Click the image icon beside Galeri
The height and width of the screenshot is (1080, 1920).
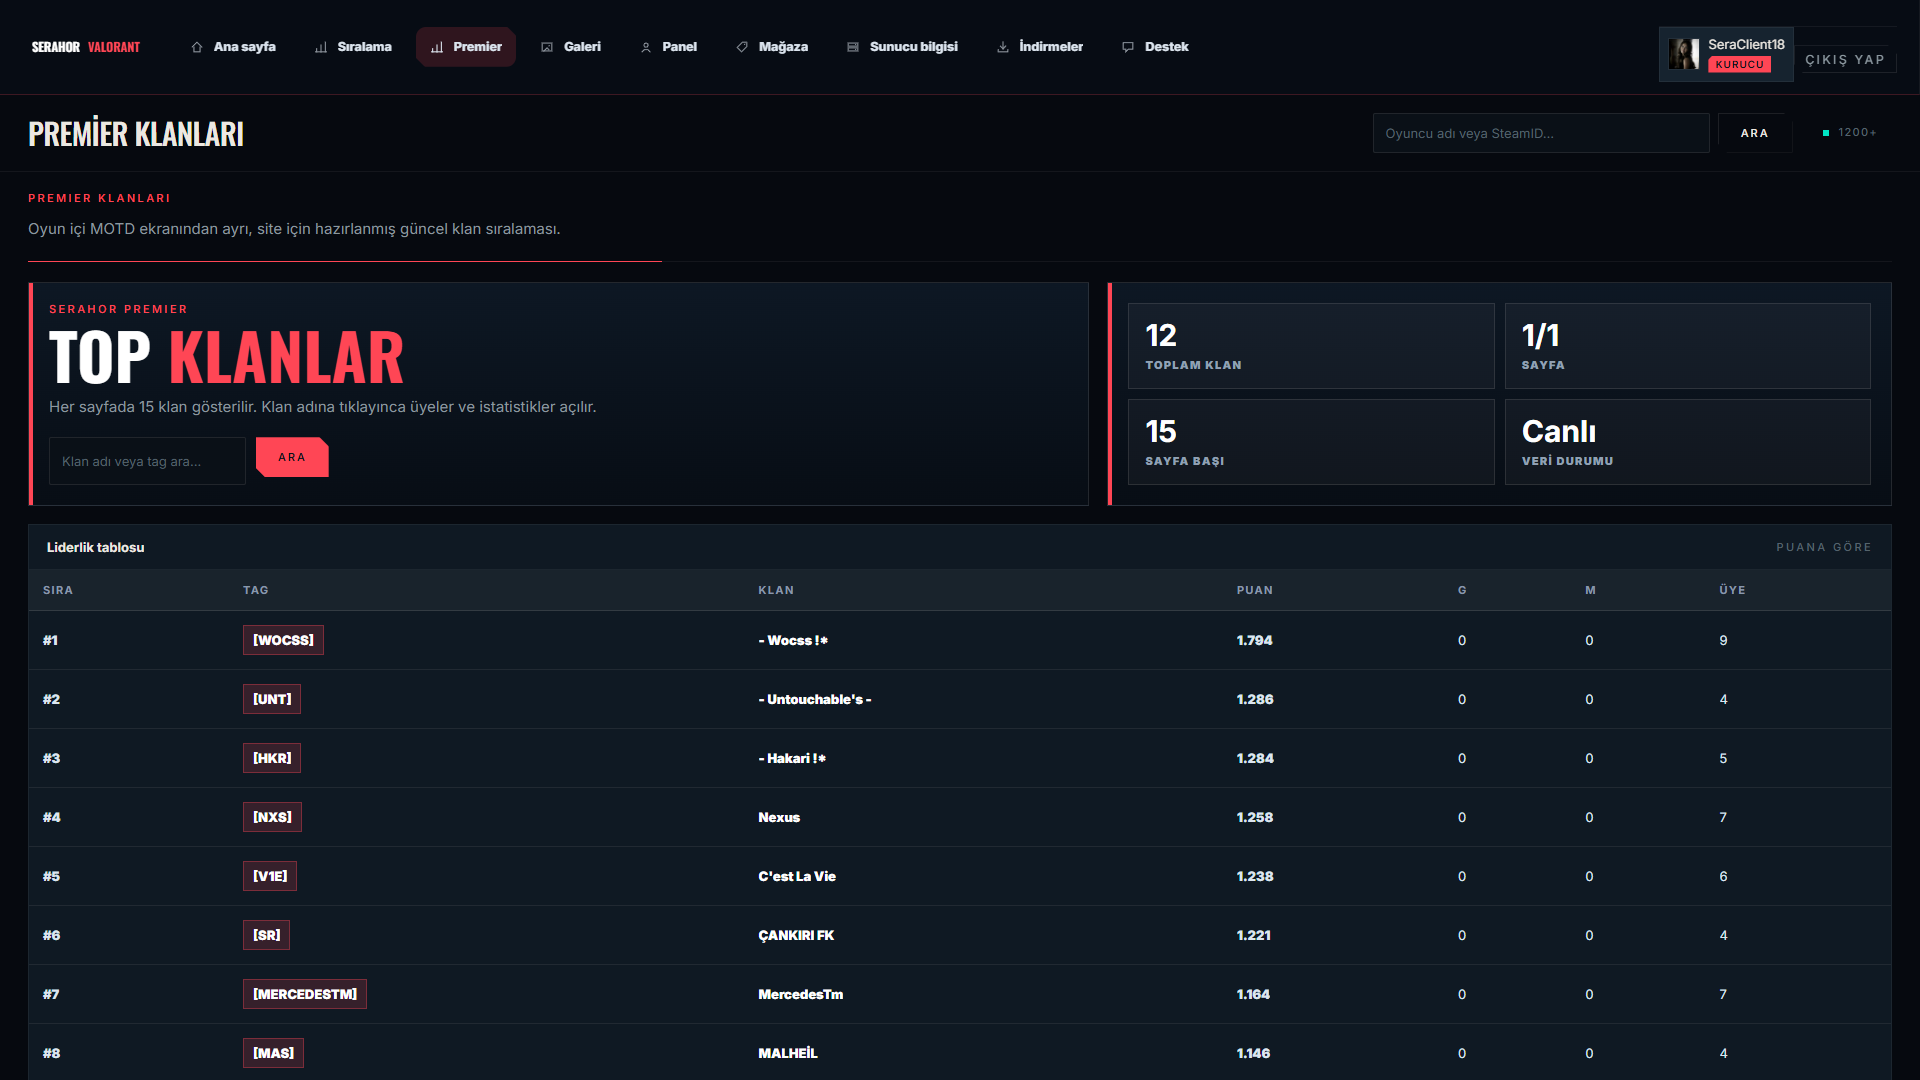[547, 47]
